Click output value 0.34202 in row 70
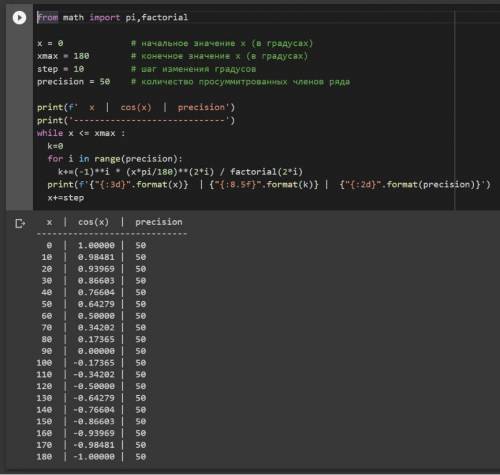The height and width of the screenshot is (475, 500). coord(96,327)
